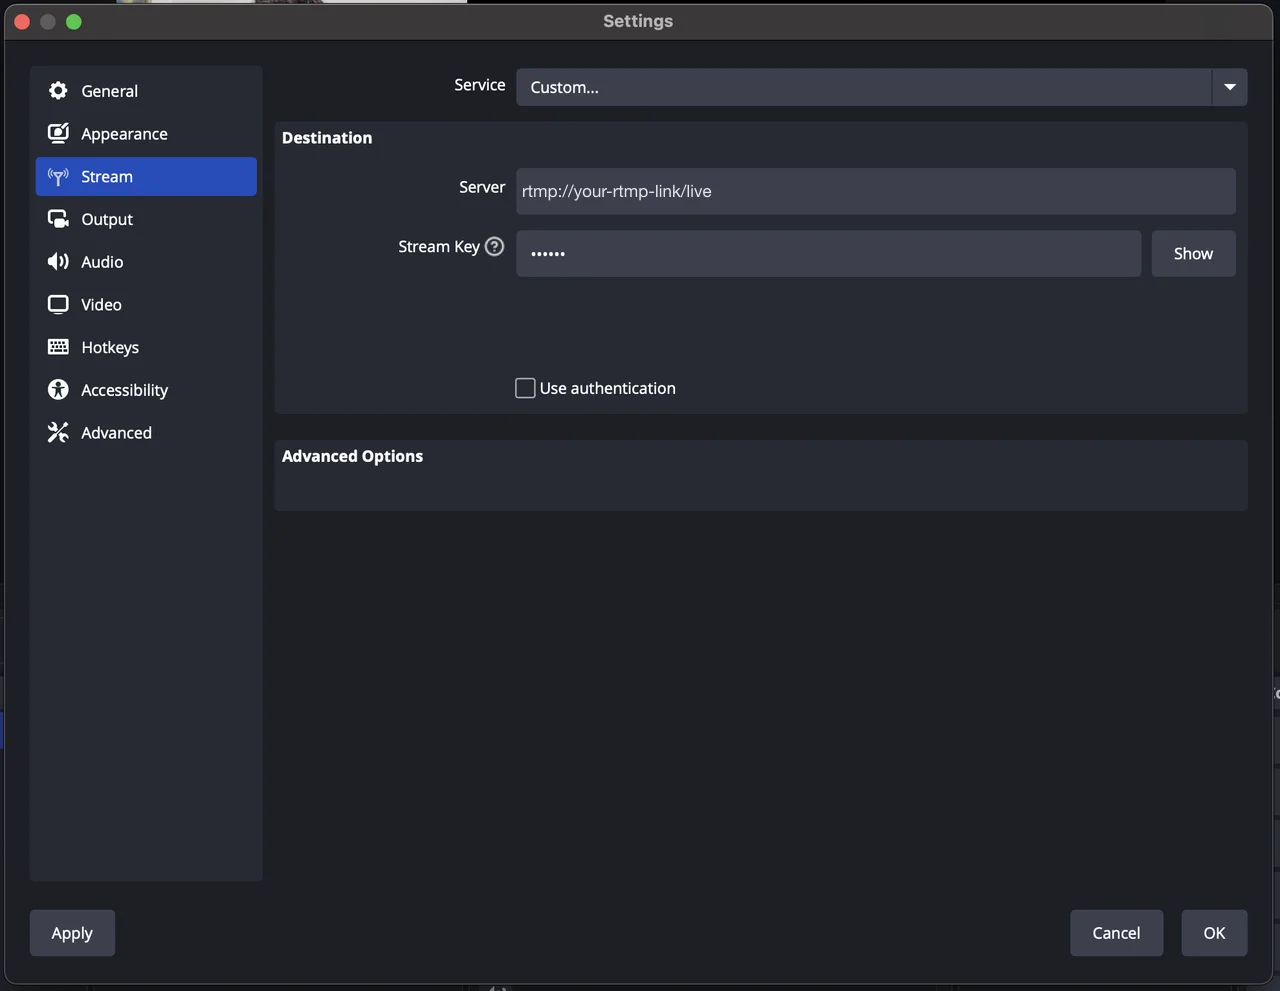
Task: Open Hotkeys settings label
Action: click(x=110, y=347)
